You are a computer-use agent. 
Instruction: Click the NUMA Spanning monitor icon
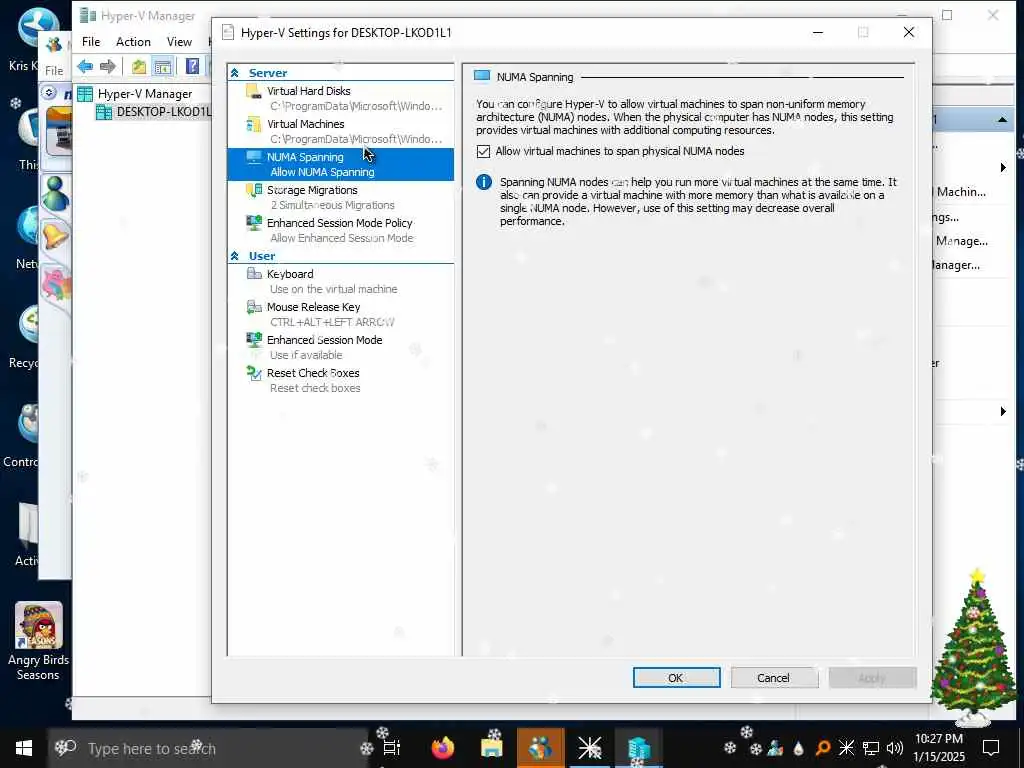click(x=253, y=157)
